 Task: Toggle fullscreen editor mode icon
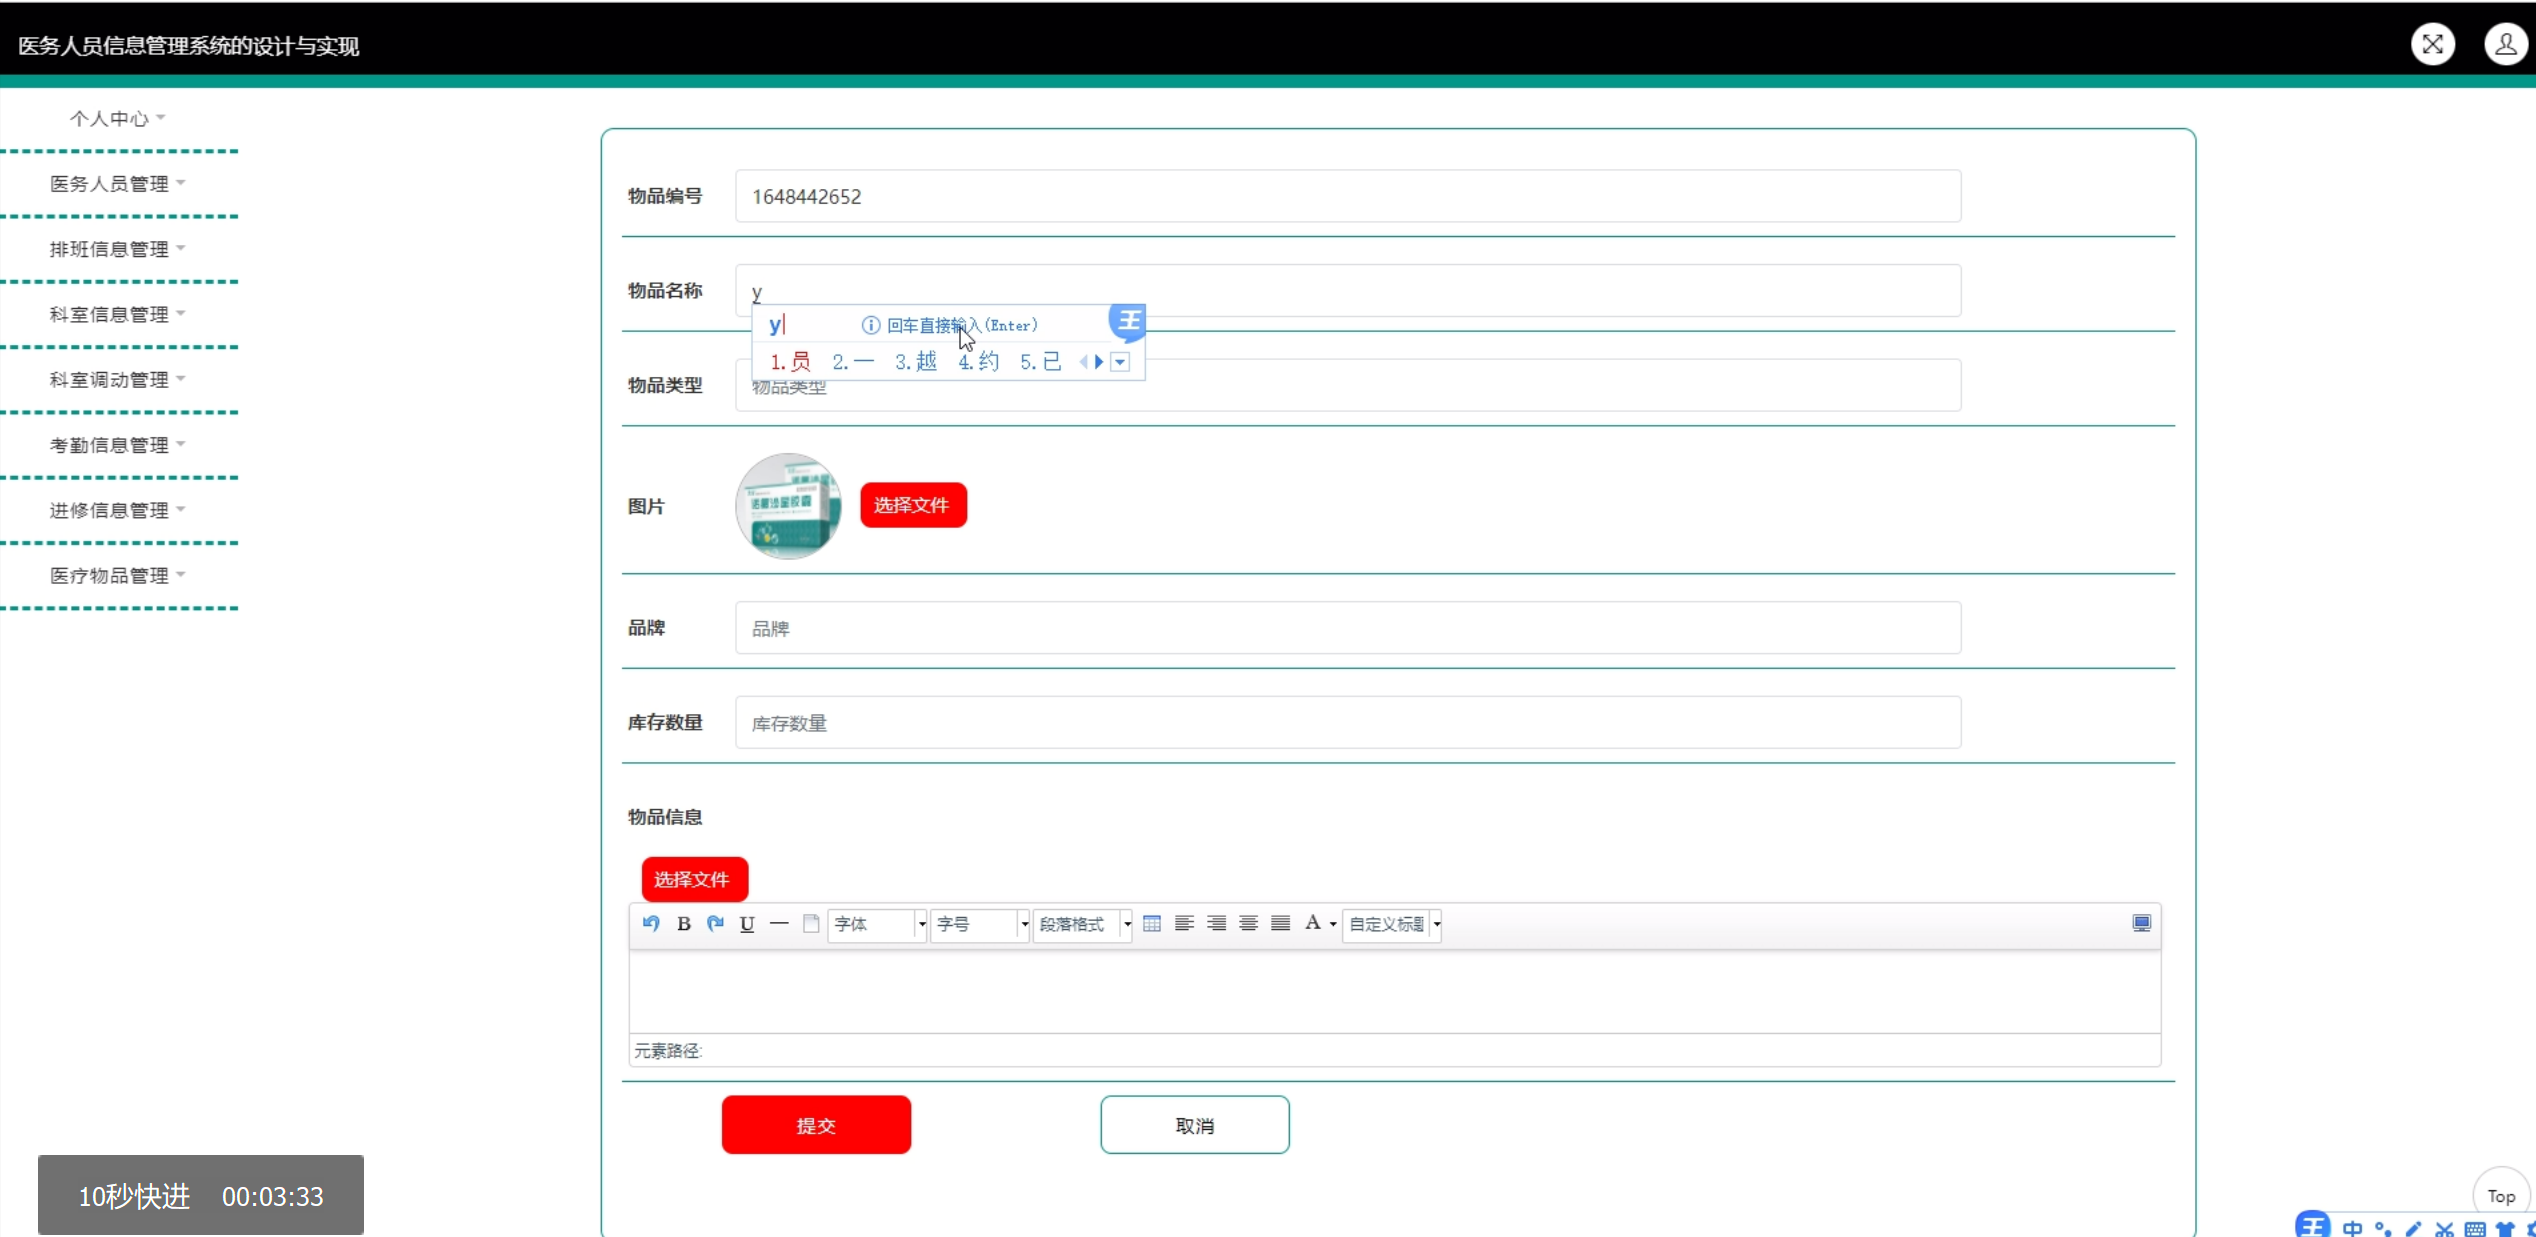click(x=2141, y=923)
